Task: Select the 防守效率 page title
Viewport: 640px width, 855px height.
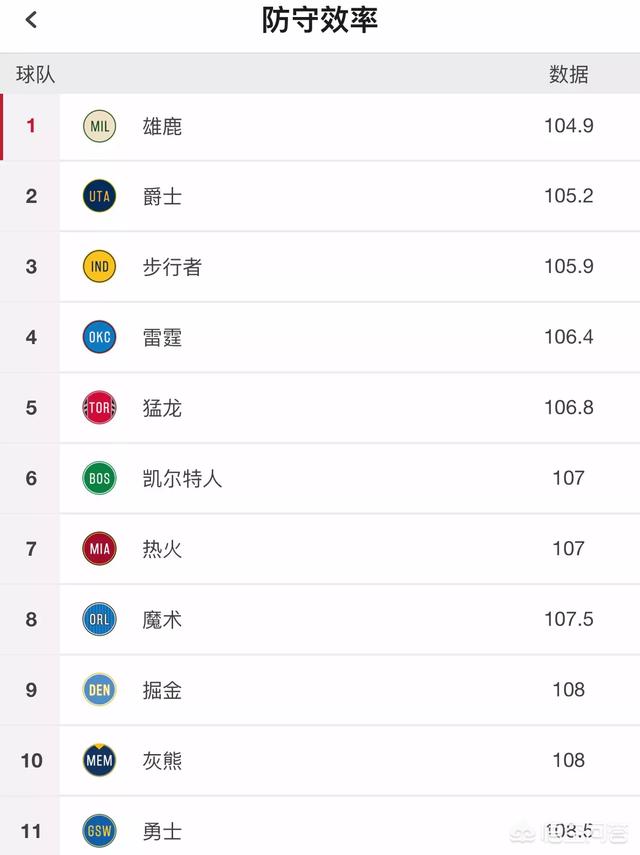Action: [320, 20]
